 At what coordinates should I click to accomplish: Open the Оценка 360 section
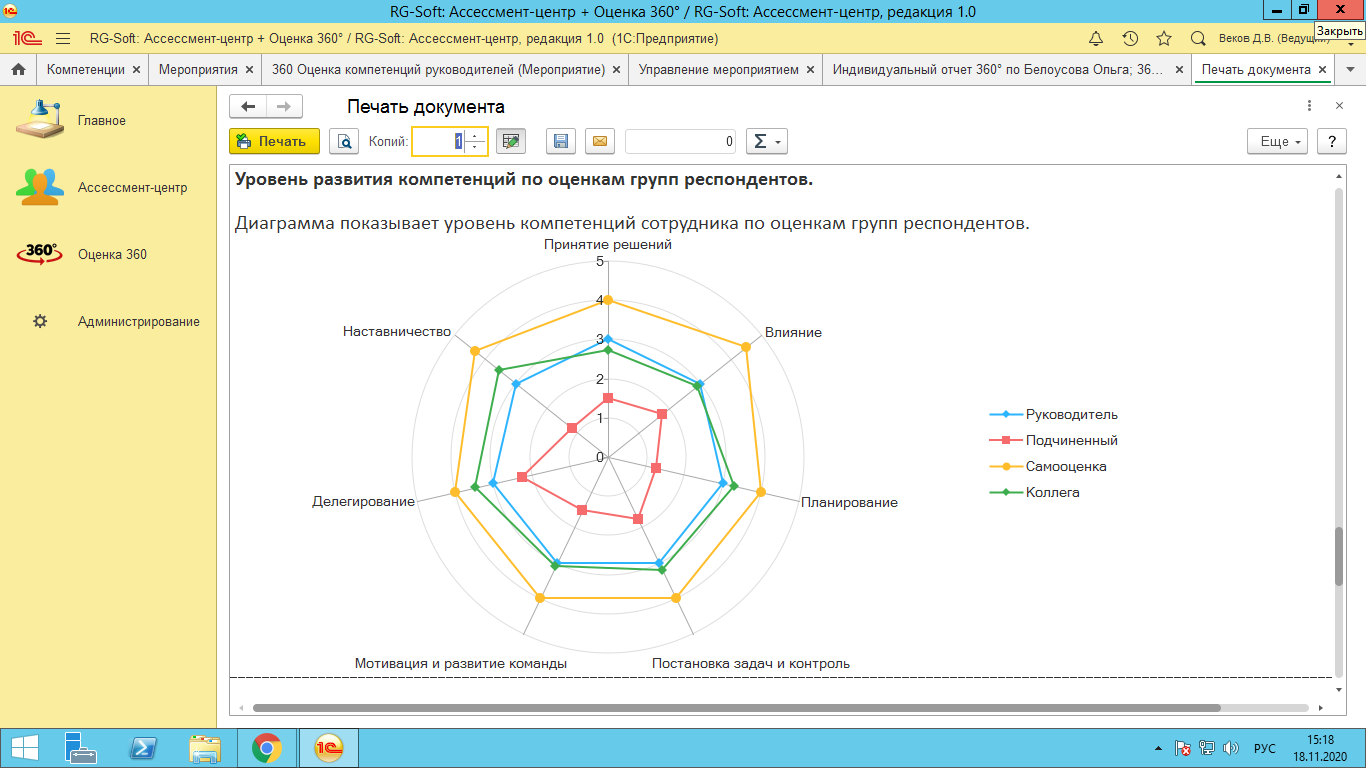(x=108, y=254)
